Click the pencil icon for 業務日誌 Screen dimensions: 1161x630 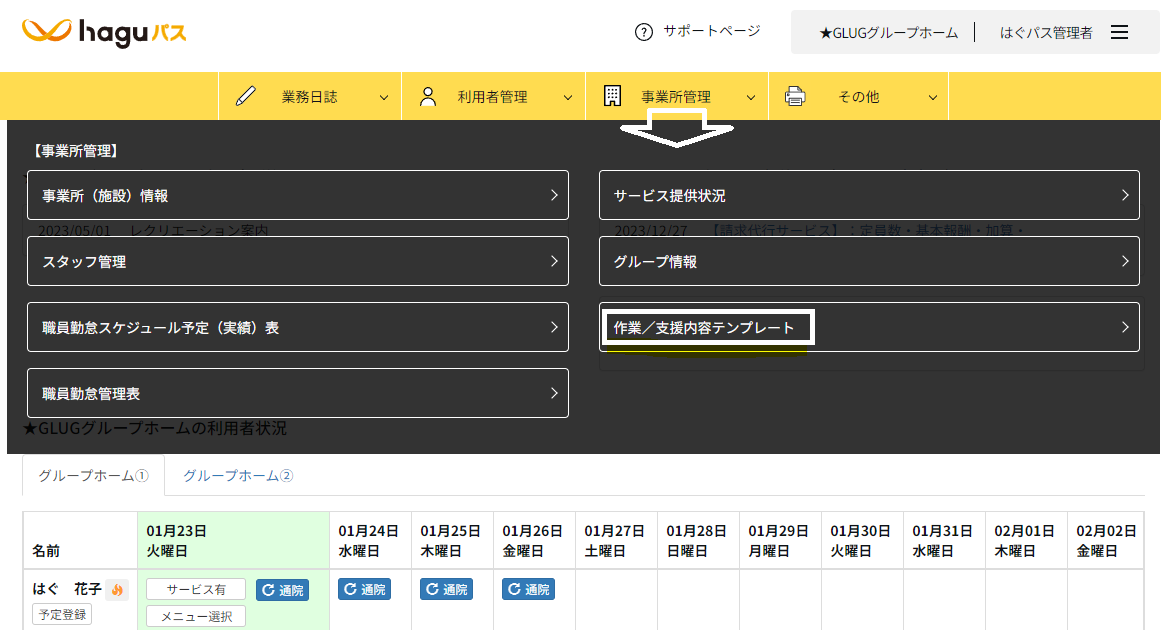tap(245, 97)
